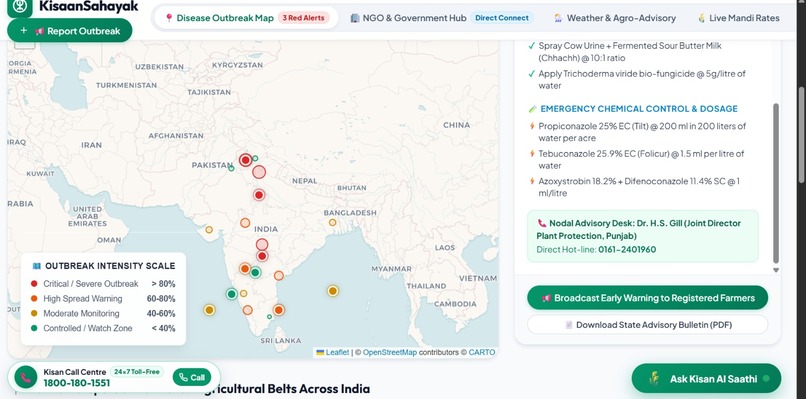Click the toll-free number 1800-180-1551
The height and width of the screenshot is (399, 806).
click(77, 383)
